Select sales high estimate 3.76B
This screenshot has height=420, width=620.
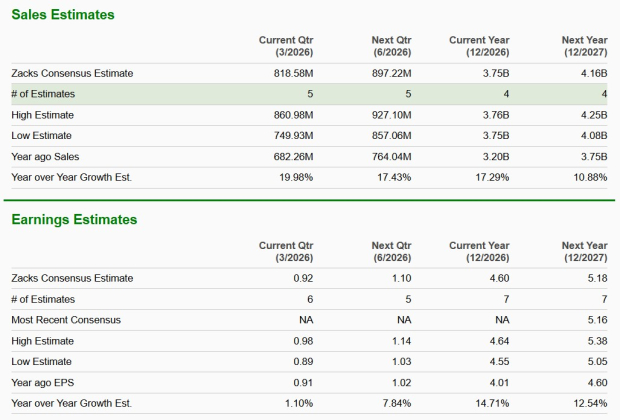point(496,115)
